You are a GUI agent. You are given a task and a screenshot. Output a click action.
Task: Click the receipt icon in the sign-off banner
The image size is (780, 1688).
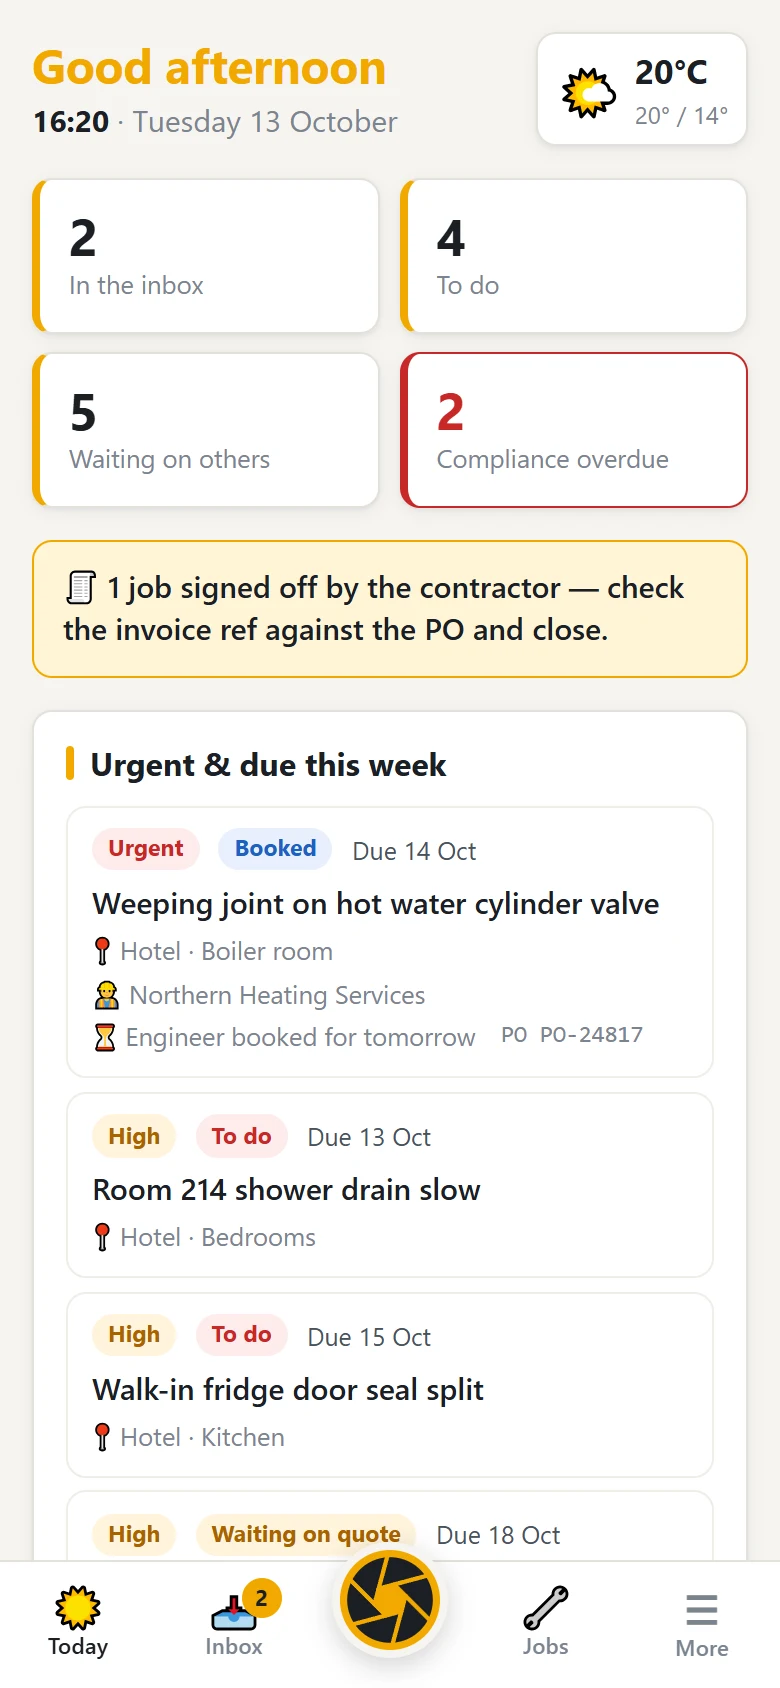click(81, 587)
